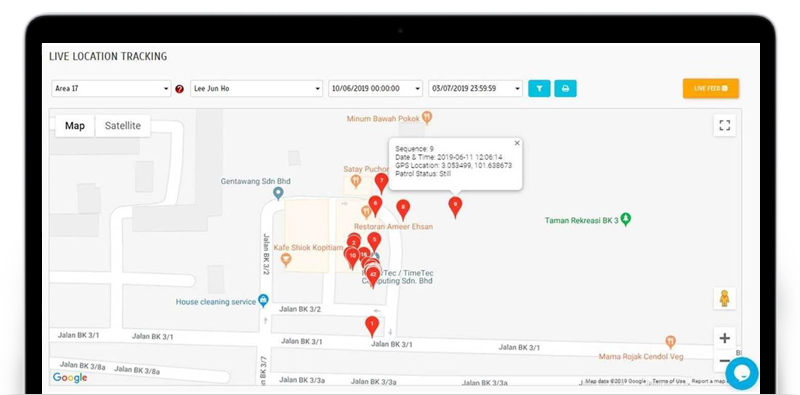This screenshot has width=800, height=395.
Task: Toggle fullscreen map view icon
Action: 724,126
